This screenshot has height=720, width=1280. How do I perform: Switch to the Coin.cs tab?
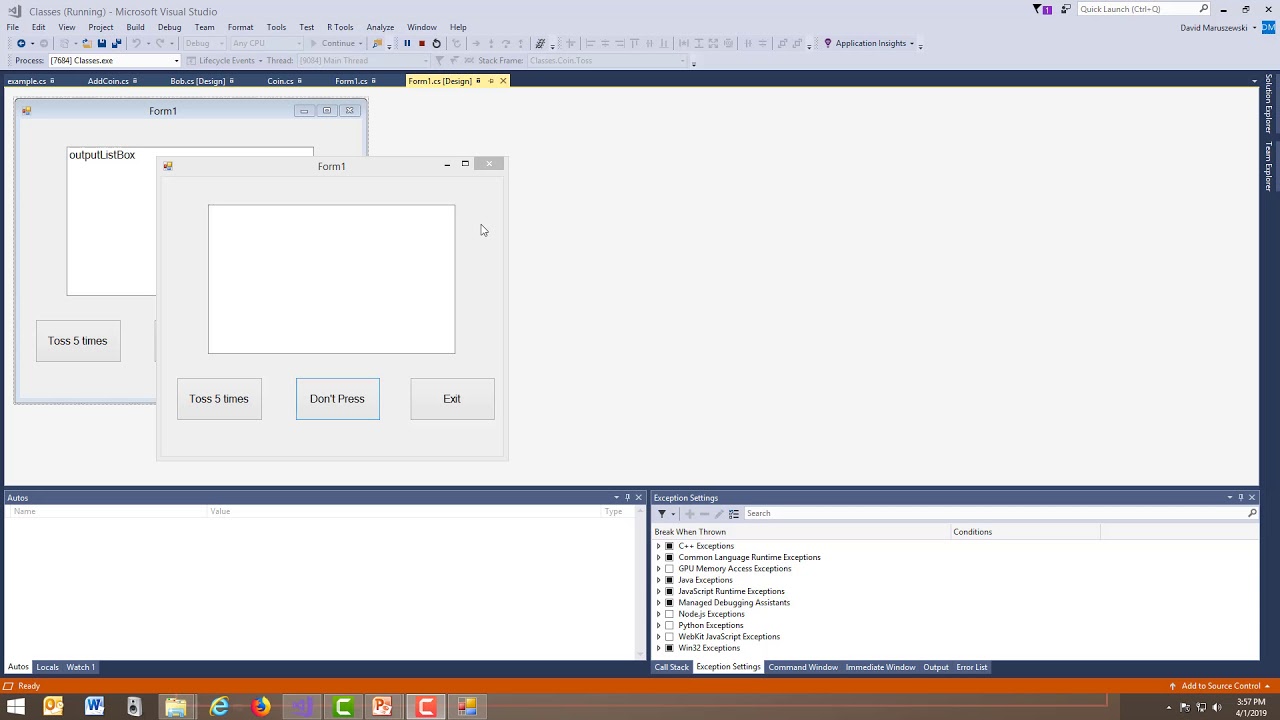pyautogui.click(x=280, y=81)
